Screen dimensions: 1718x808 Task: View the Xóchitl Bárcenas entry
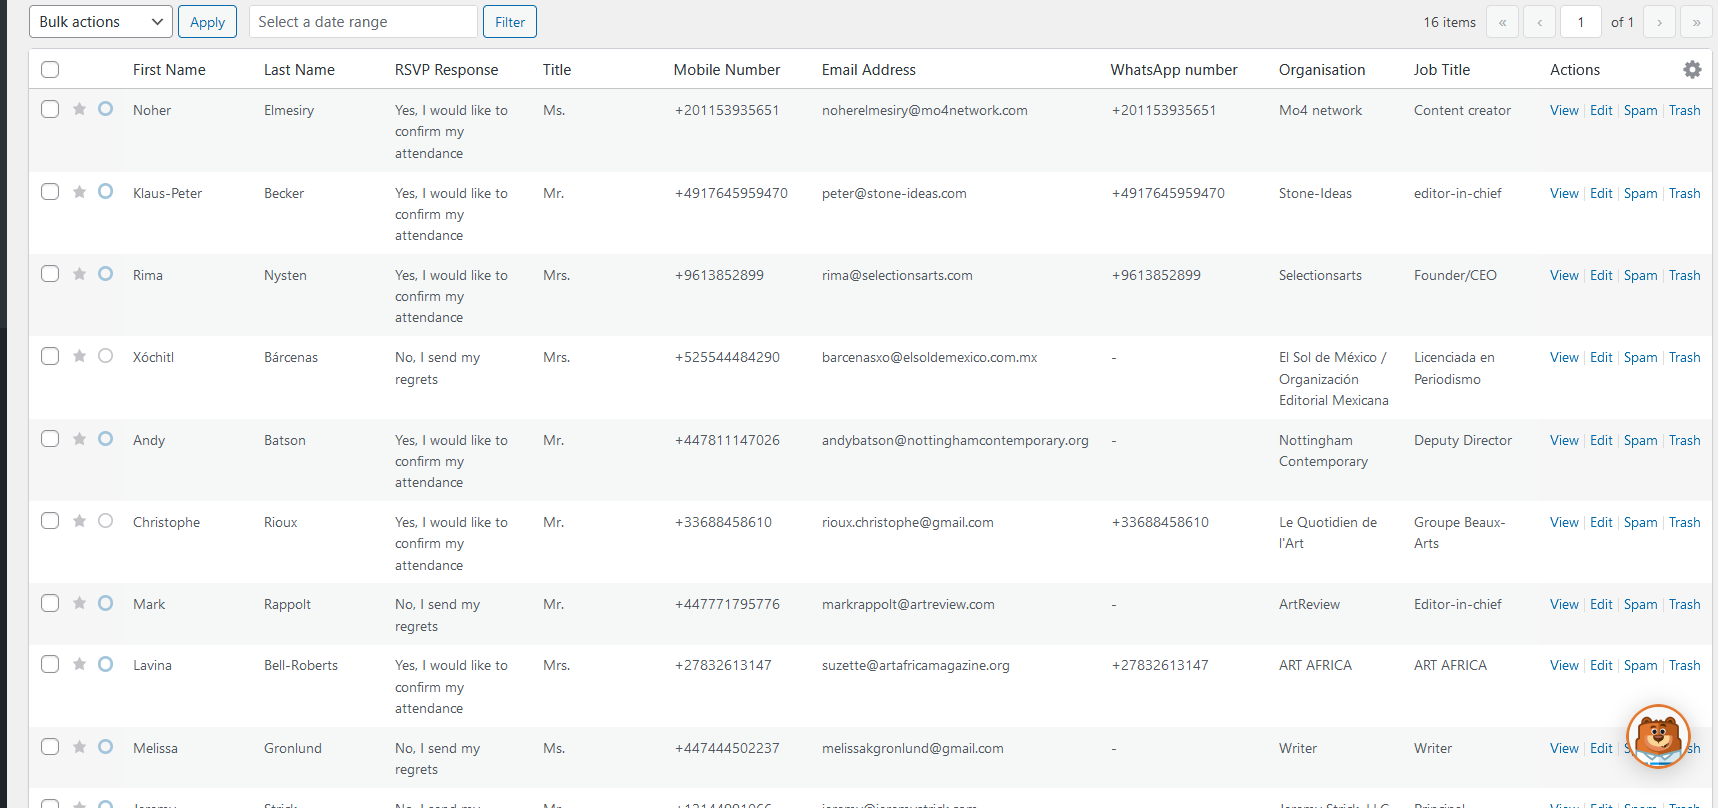1564,357
